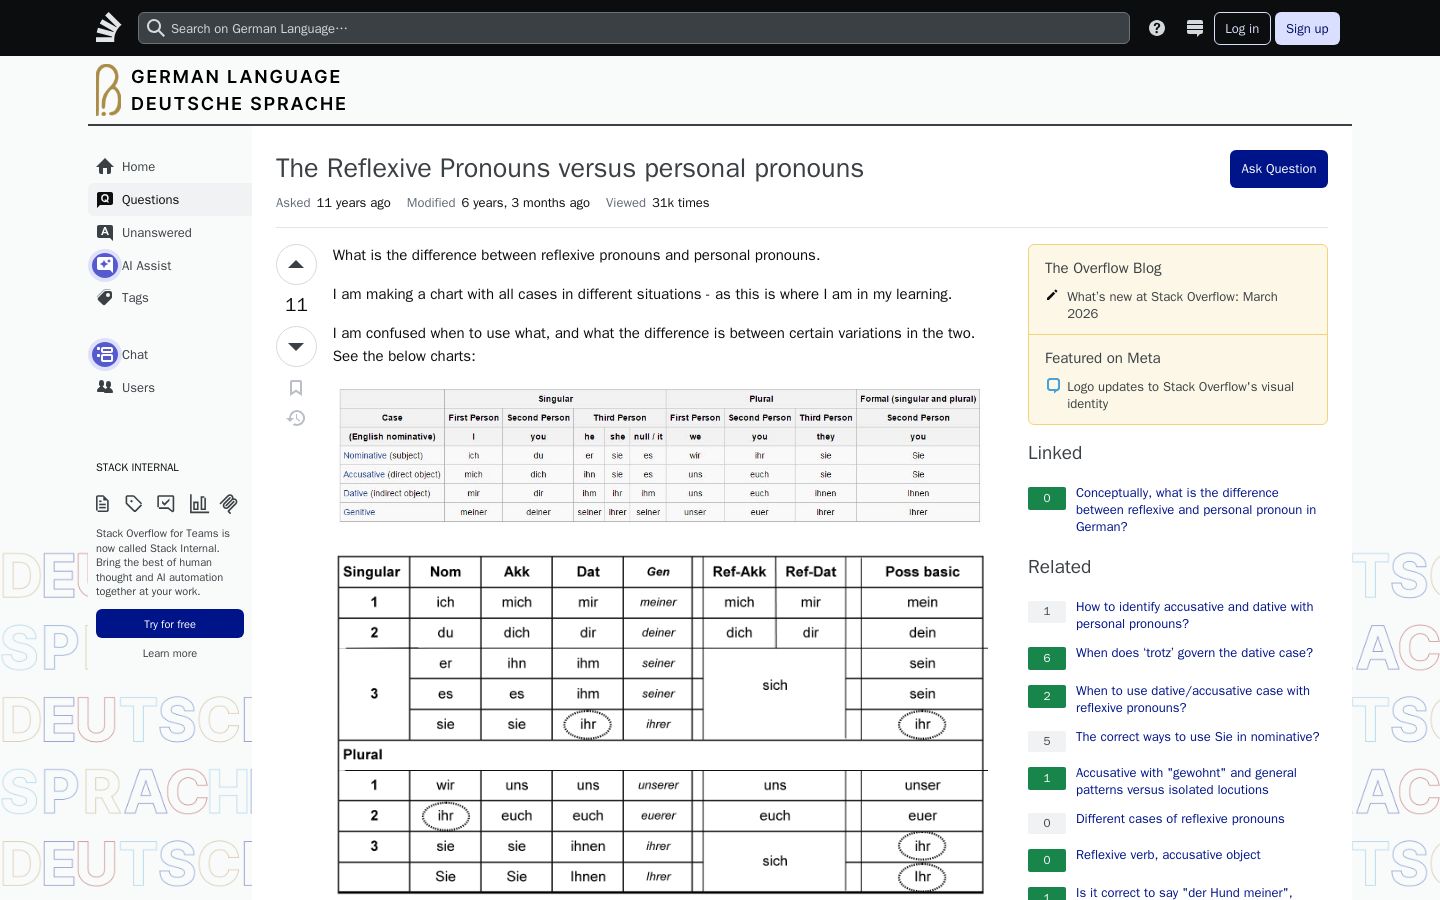Click the bar chart icon under Stack Internal
The width and height of the screenshot is (1440, 900).
[199, 503]
